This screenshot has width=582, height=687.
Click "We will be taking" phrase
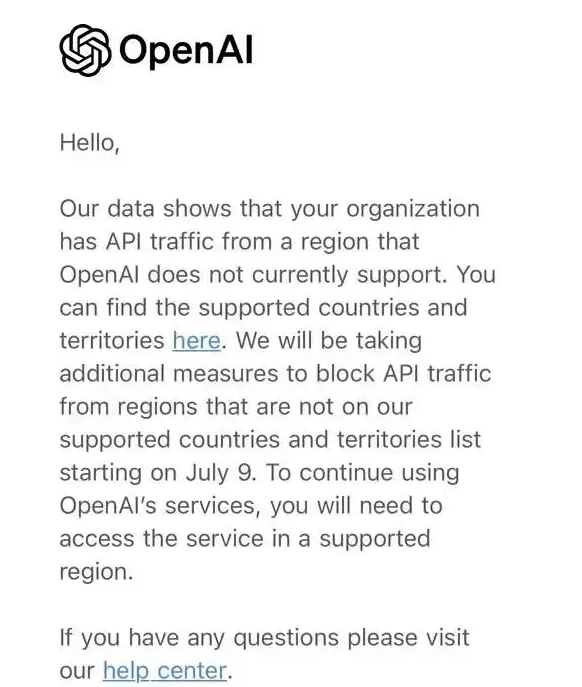[329, 341]
